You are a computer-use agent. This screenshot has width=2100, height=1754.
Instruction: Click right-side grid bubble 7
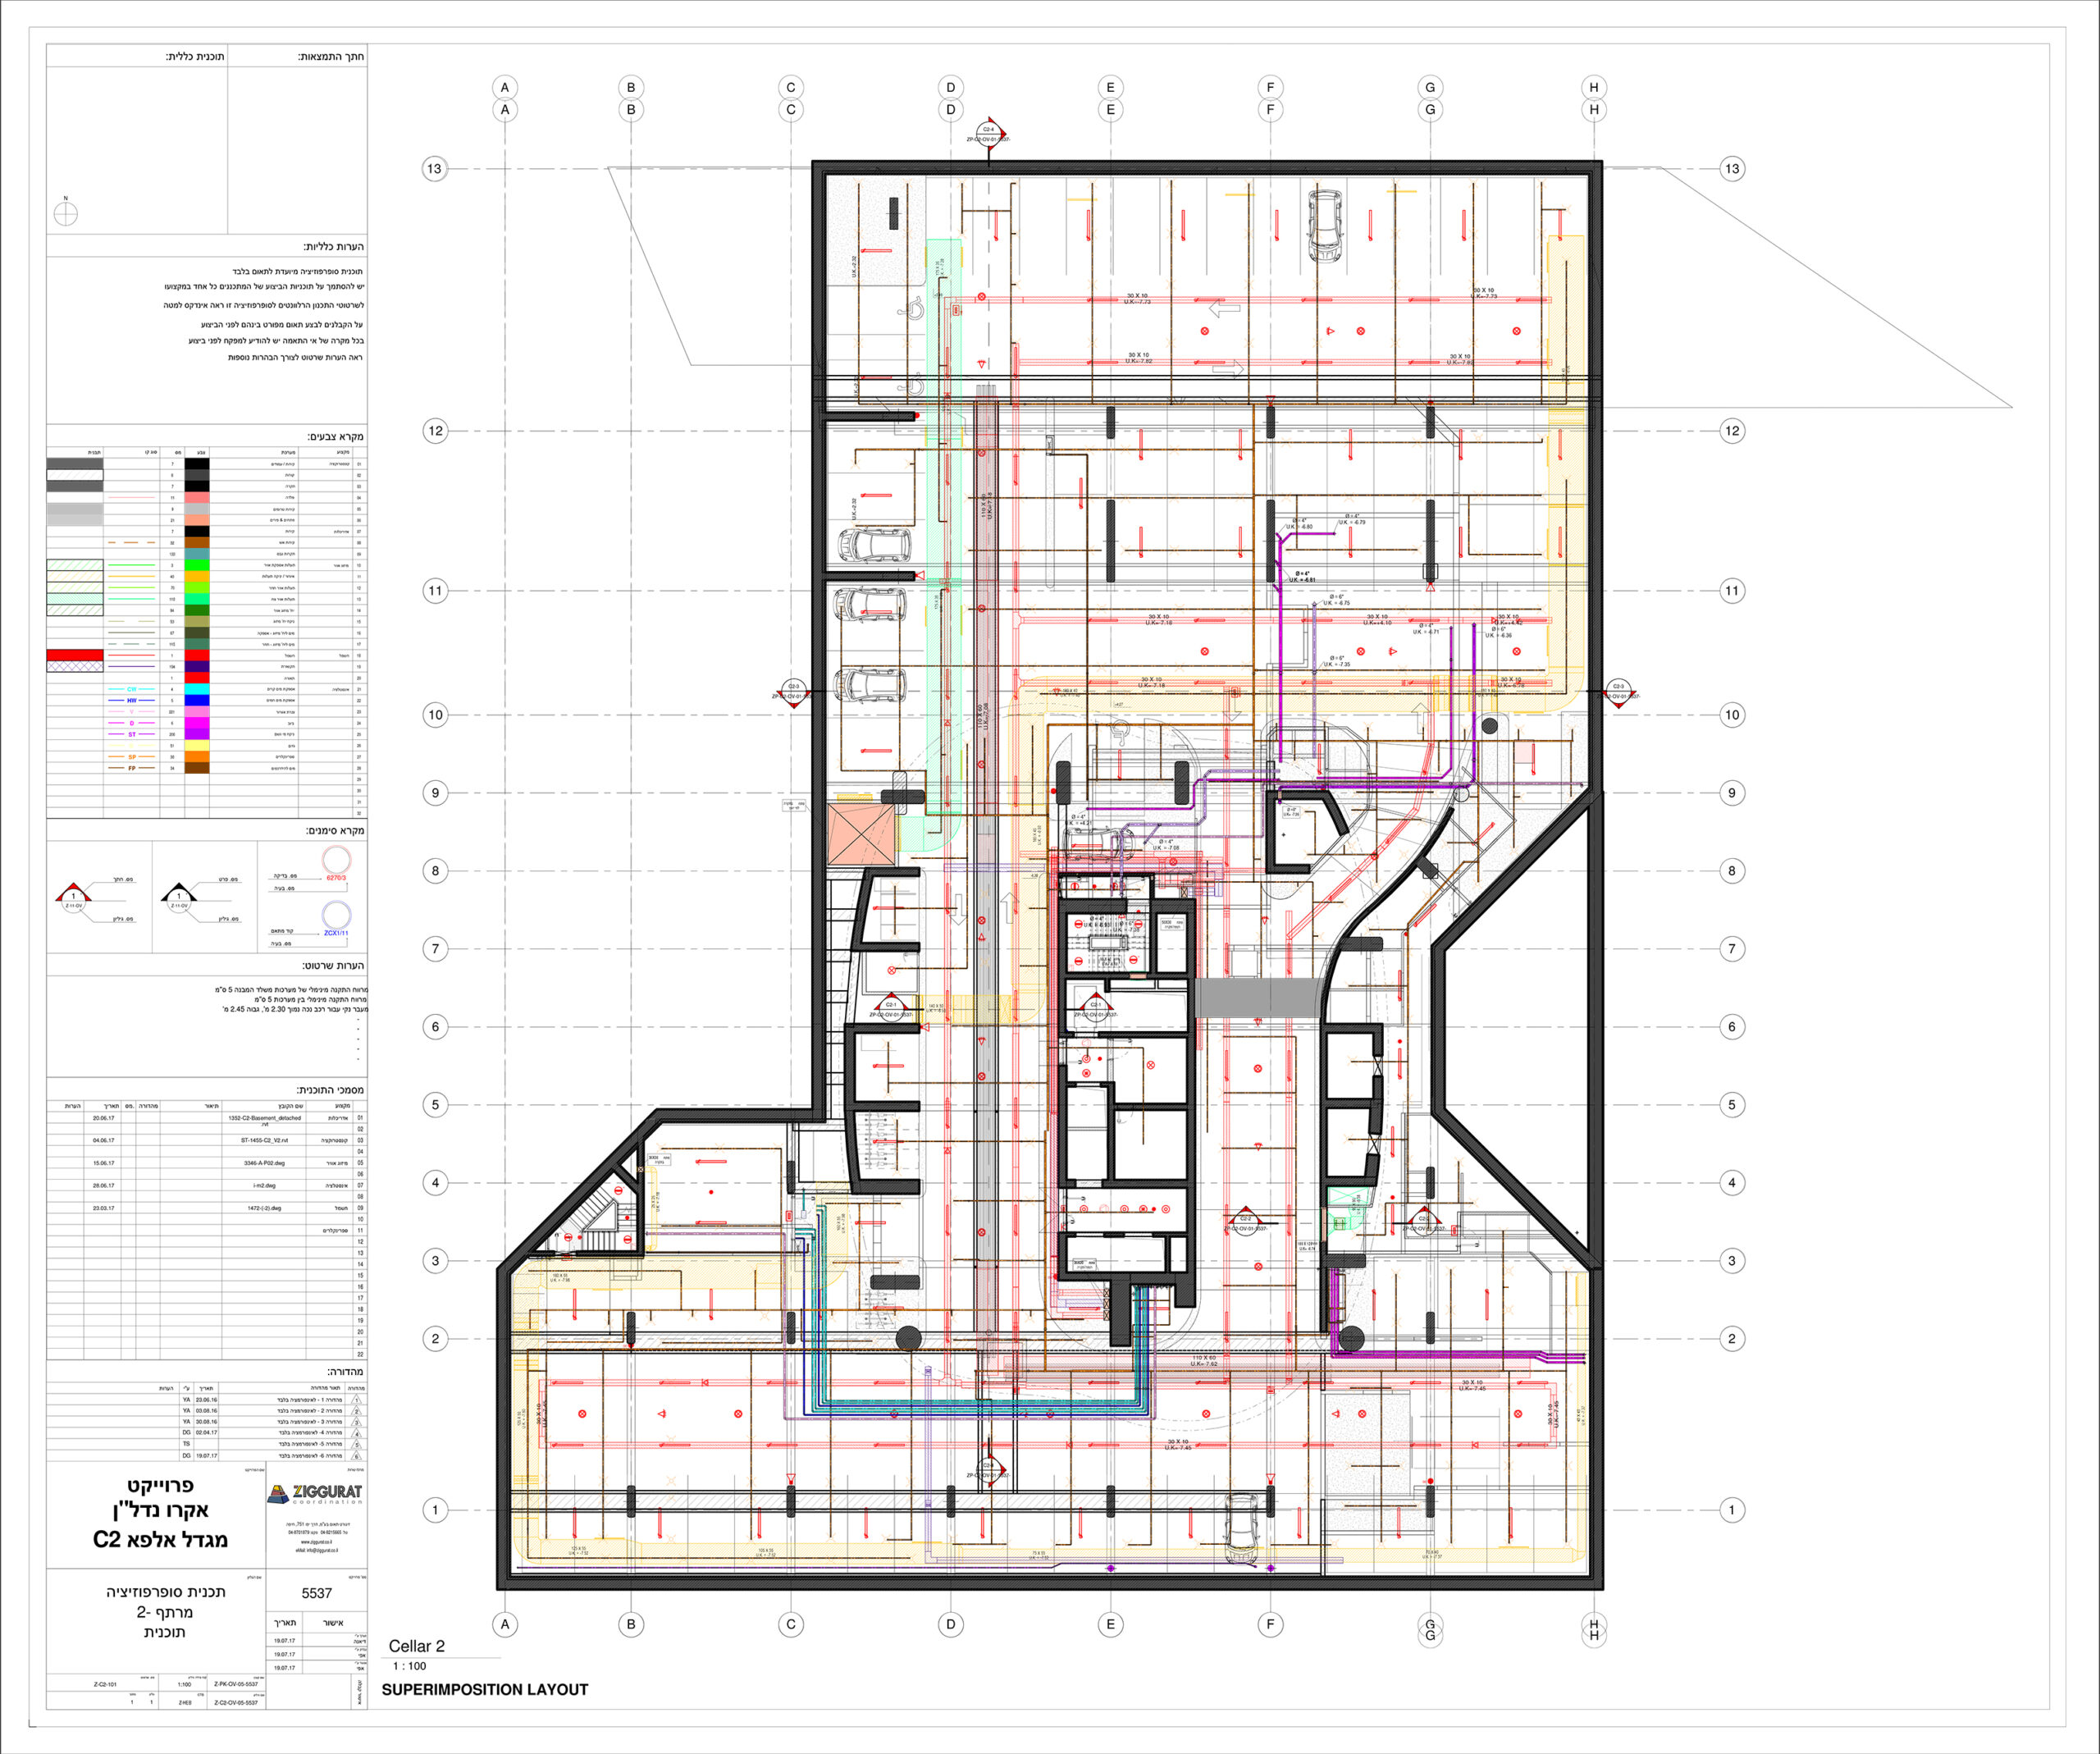1732,948
